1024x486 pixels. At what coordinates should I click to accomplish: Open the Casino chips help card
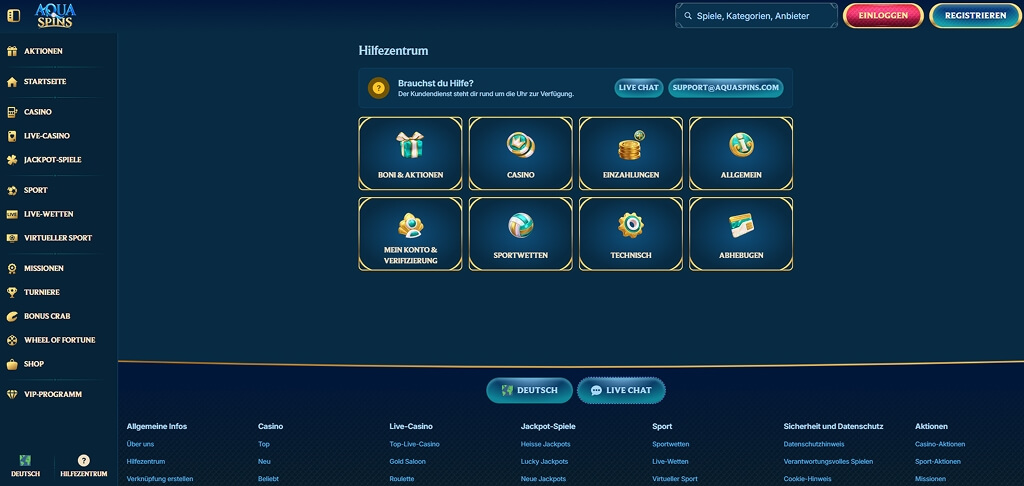pos(520,154)
